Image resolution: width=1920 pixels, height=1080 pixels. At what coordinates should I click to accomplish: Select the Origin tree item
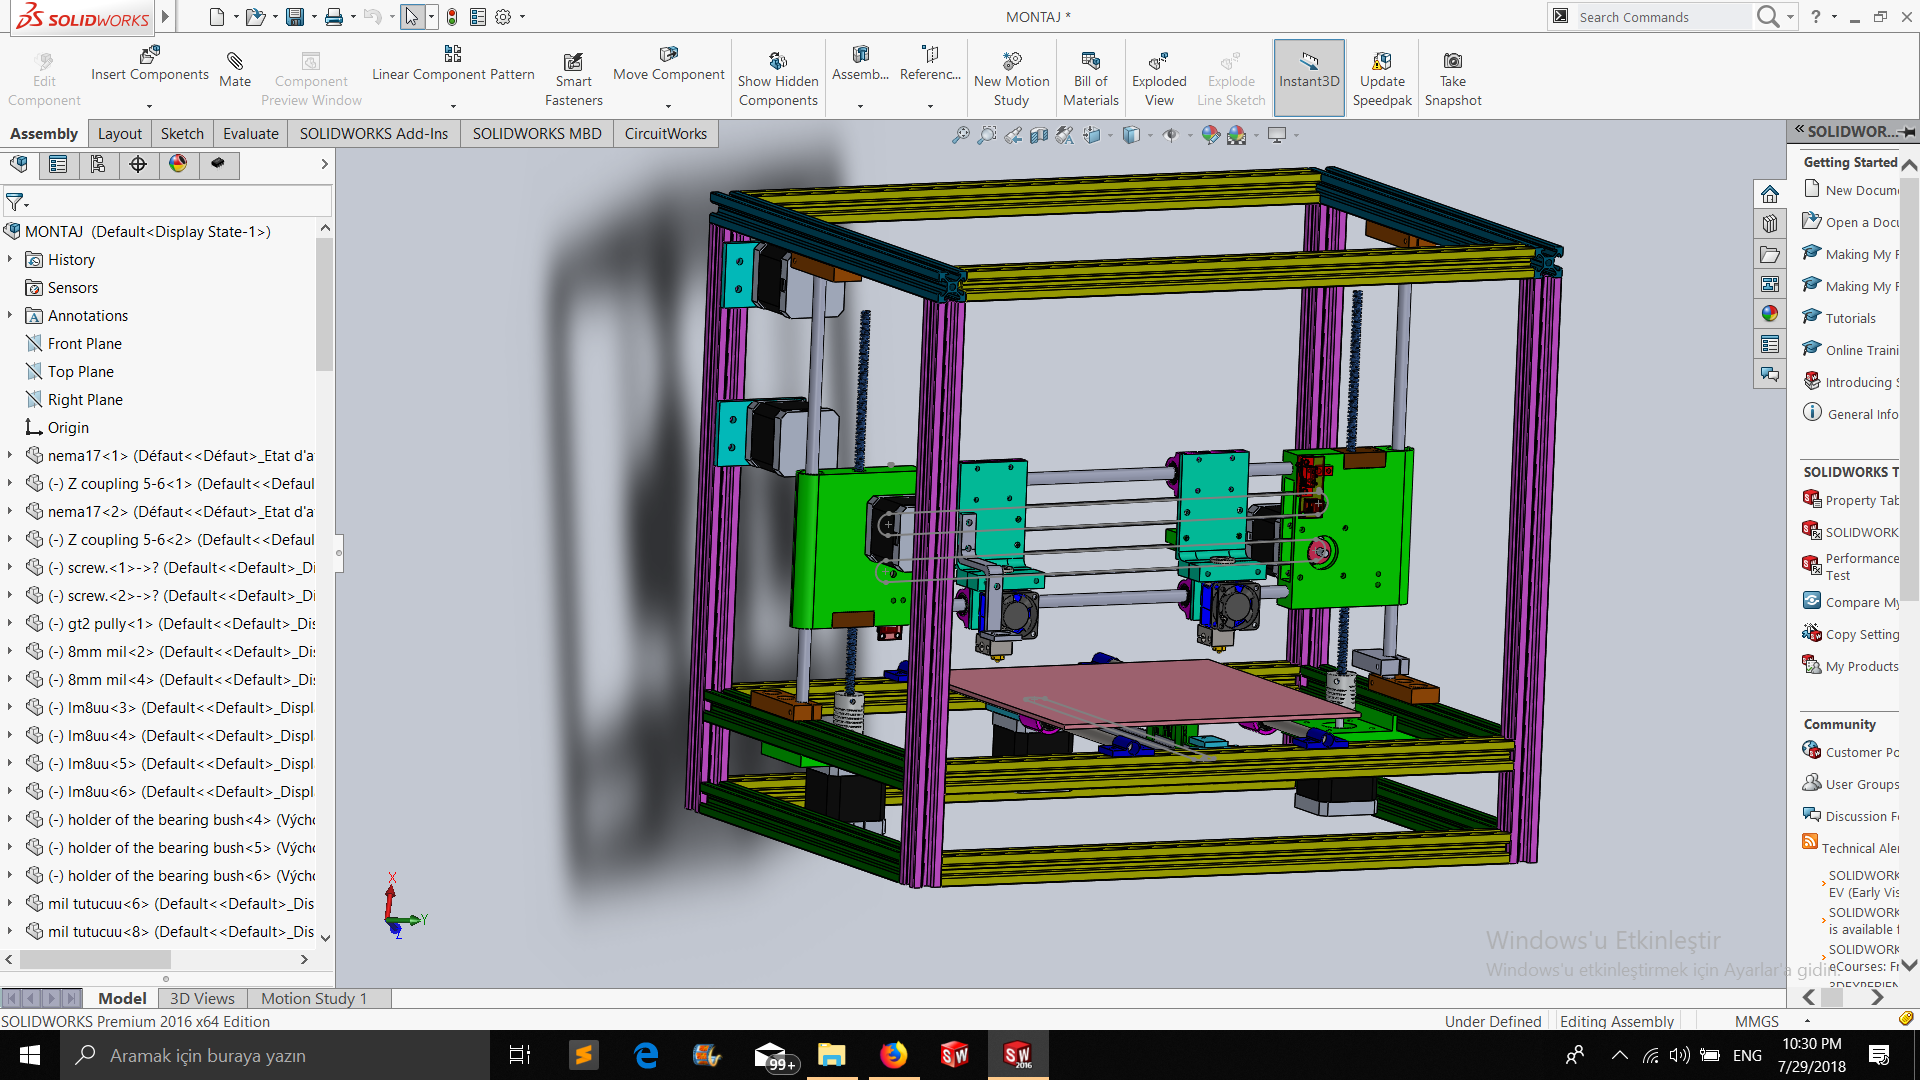[68, 427]
